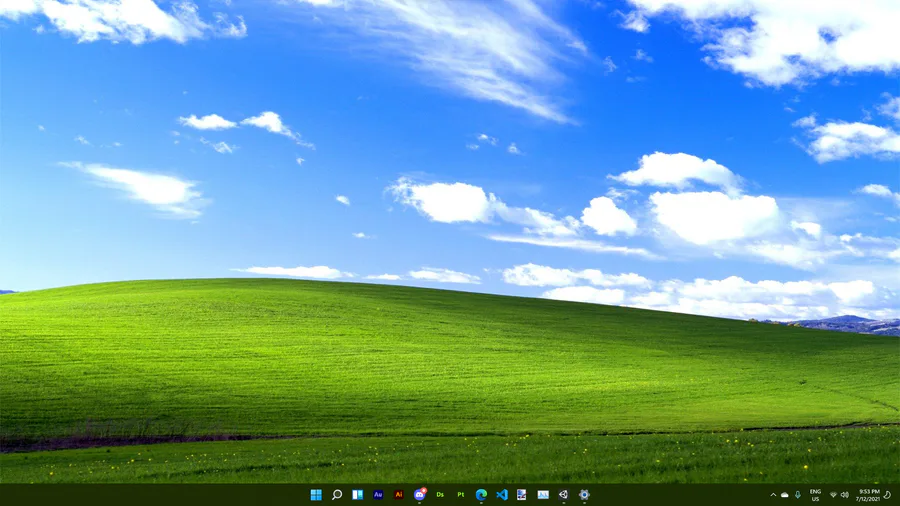The height and width of the screenshot is (506, 900).
Task: Click the microphone tray icon
Action: click(x=798, y=495)
